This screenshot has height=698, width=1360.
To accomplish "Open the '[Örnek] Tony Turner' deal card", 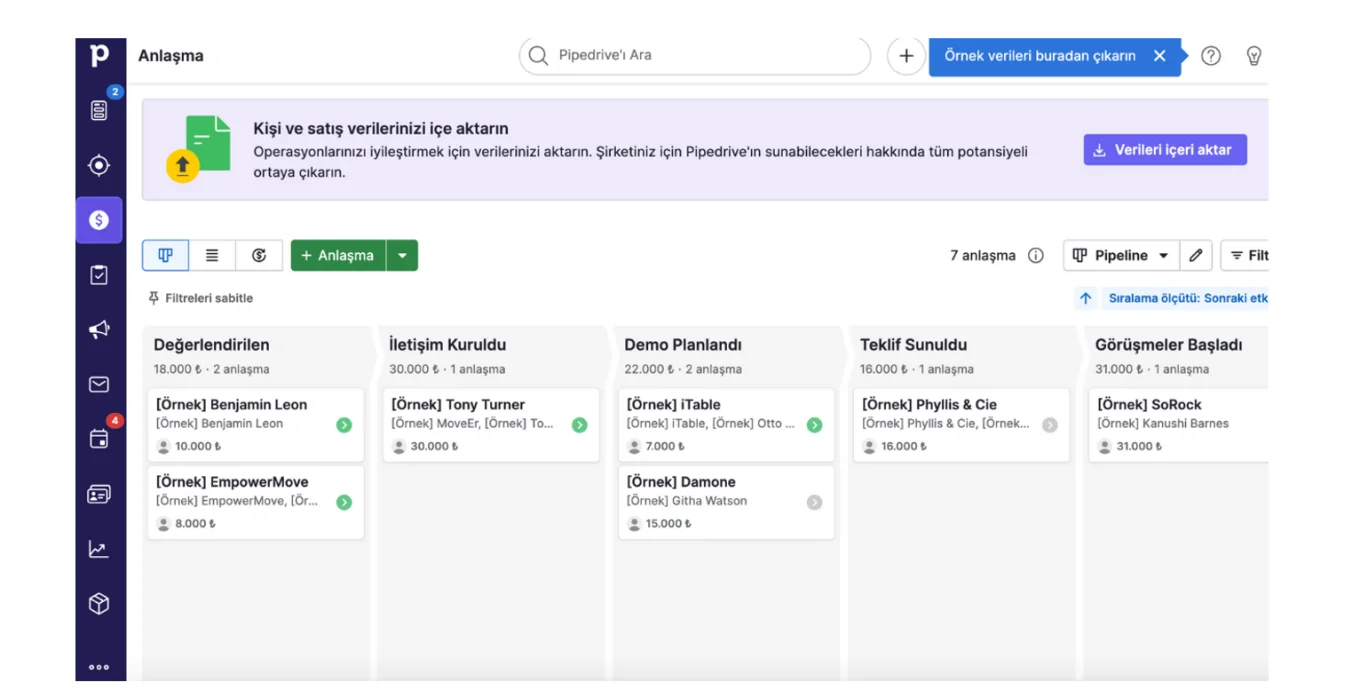I will coord(491,425).
